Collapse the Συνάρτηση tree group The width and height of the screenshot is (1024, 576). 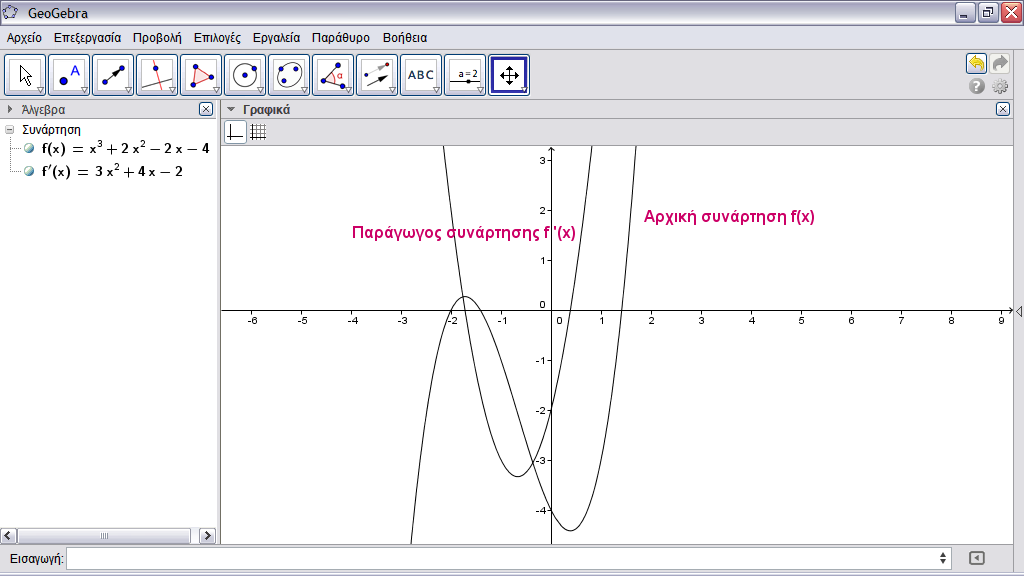click(x=10, y=129)
